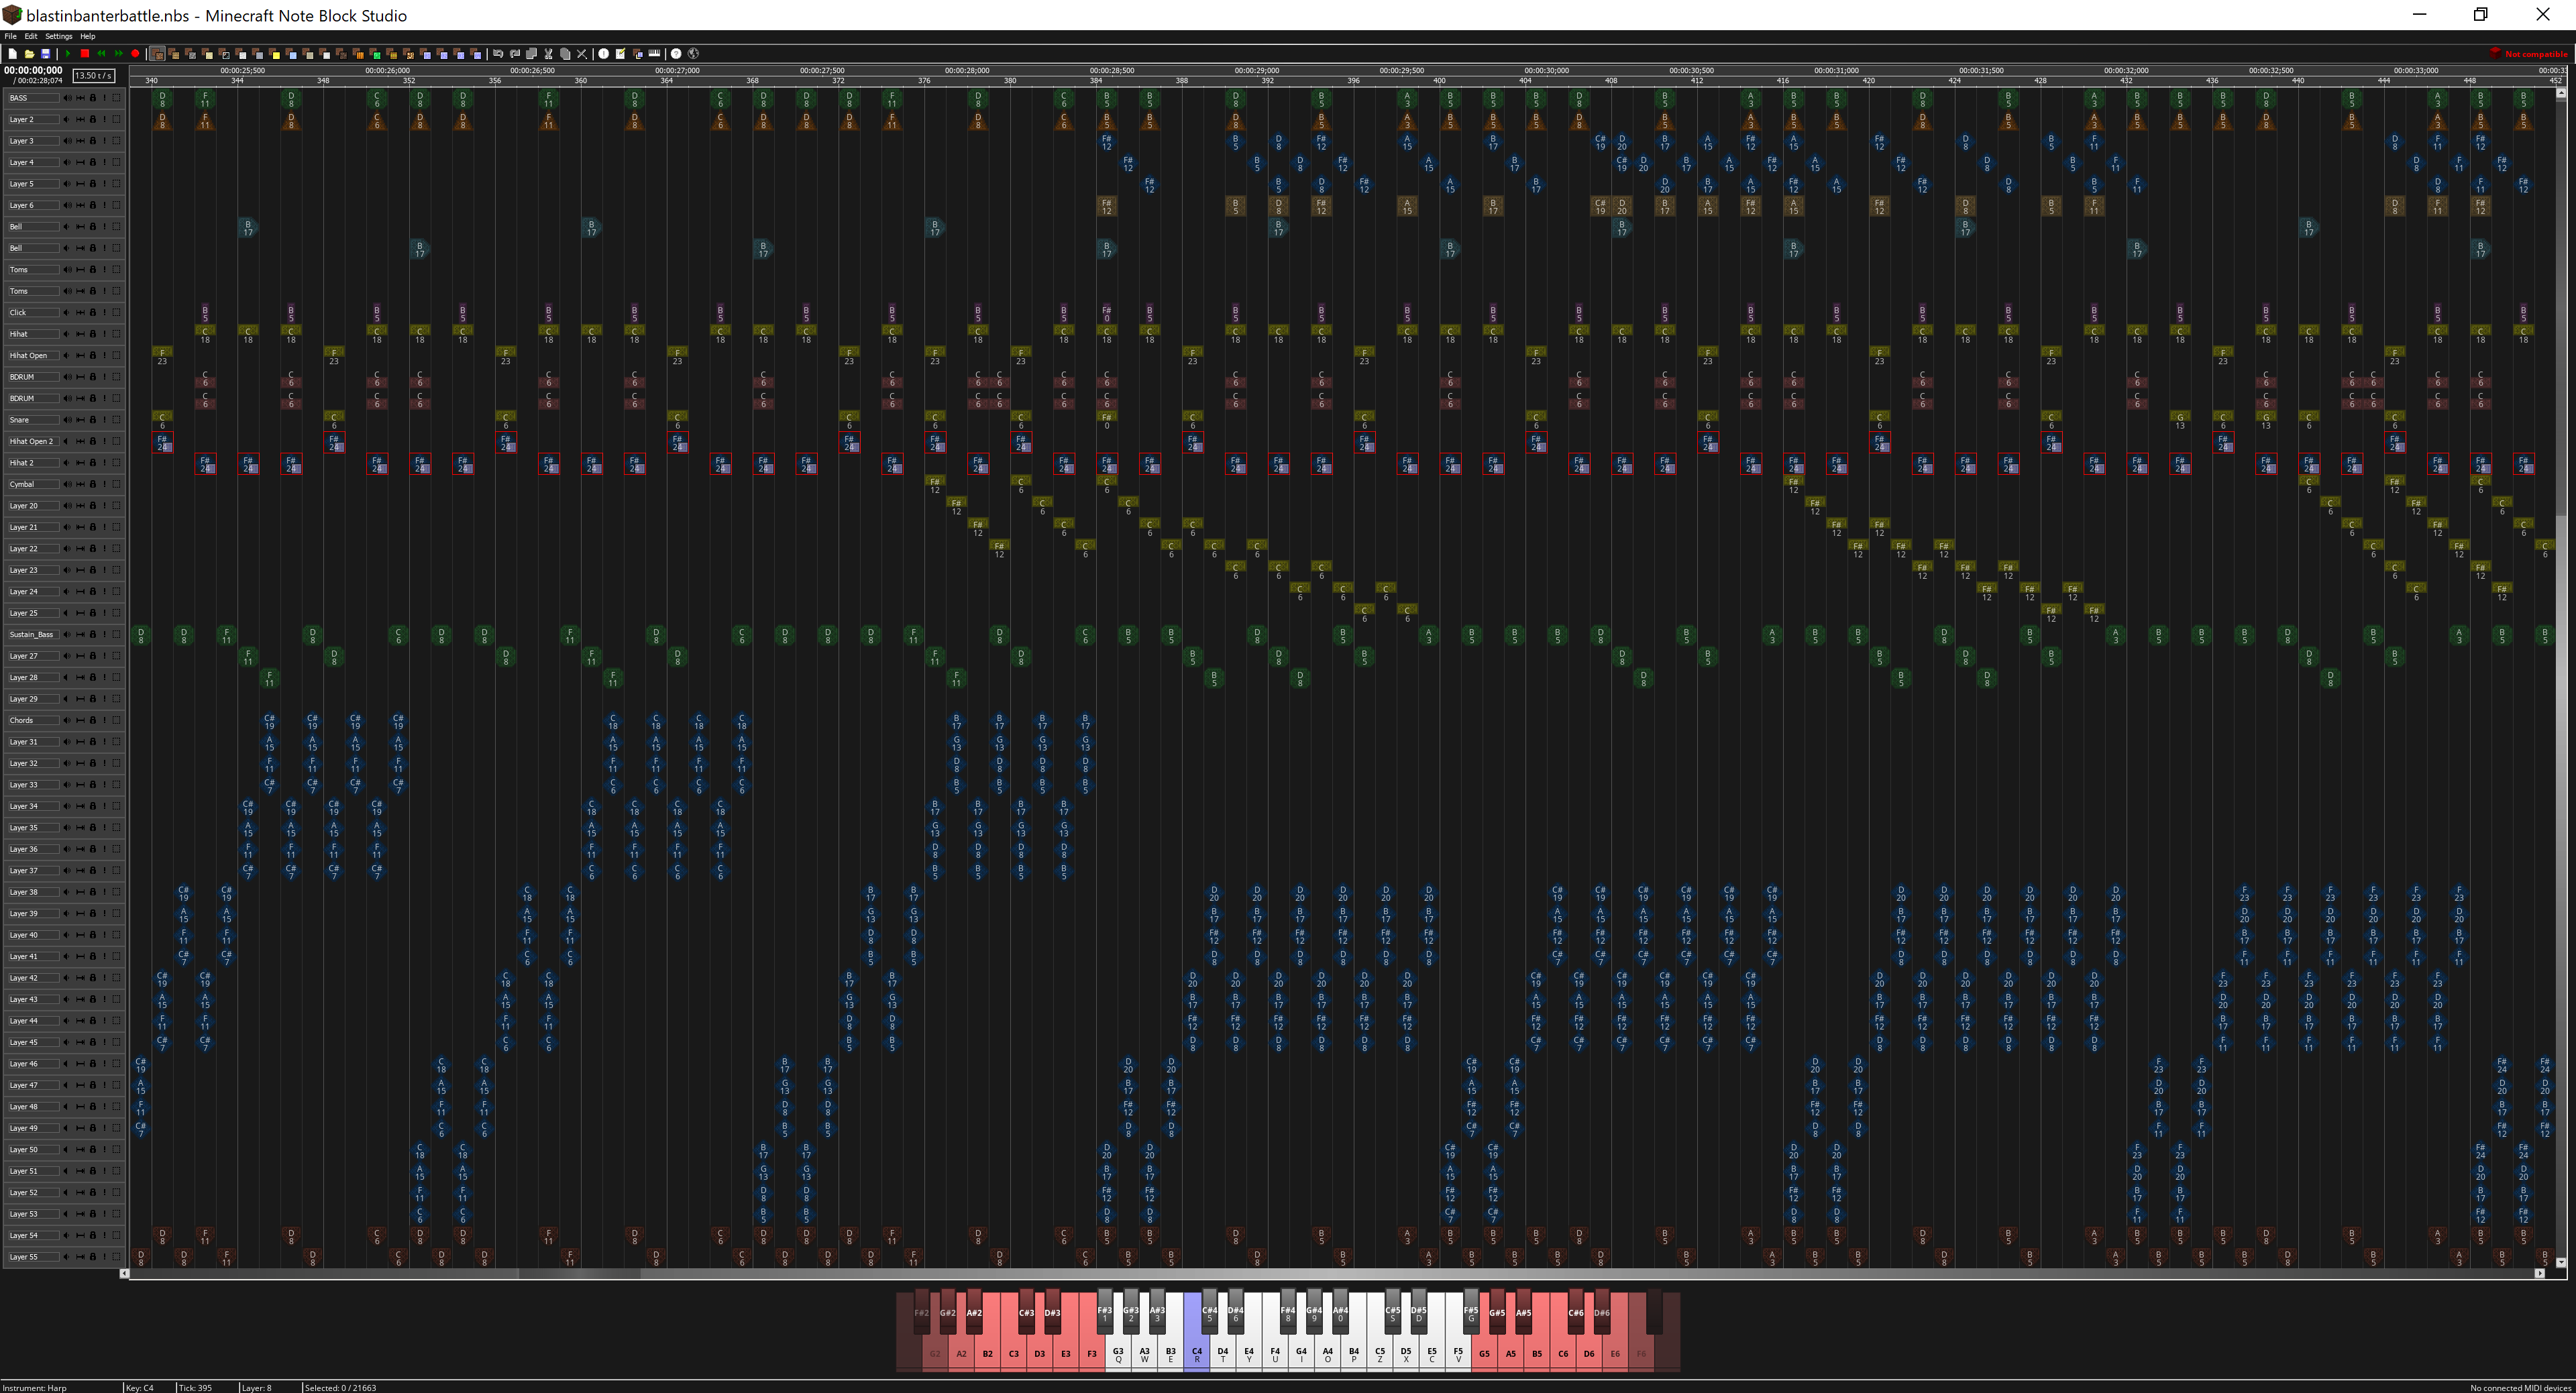Choose the emerald-block Bit instrument icon
2576x1393 pixels.
click(376, 54)
